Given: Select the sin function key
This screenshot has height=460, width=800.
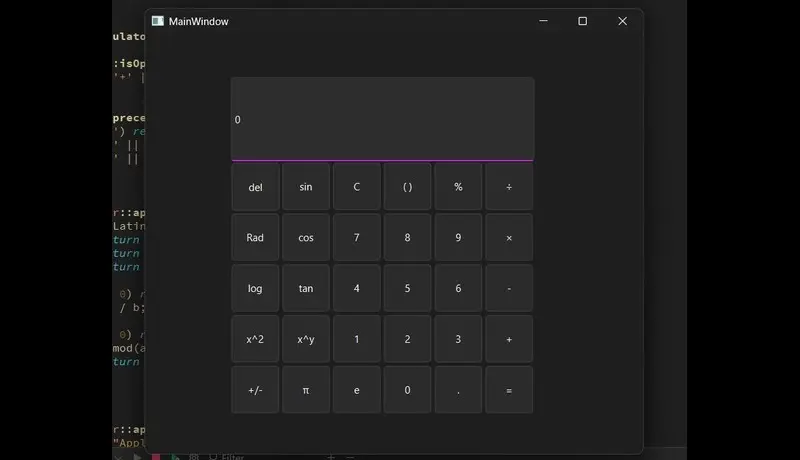Looking at the screenshot, I should tap(306, 187).
